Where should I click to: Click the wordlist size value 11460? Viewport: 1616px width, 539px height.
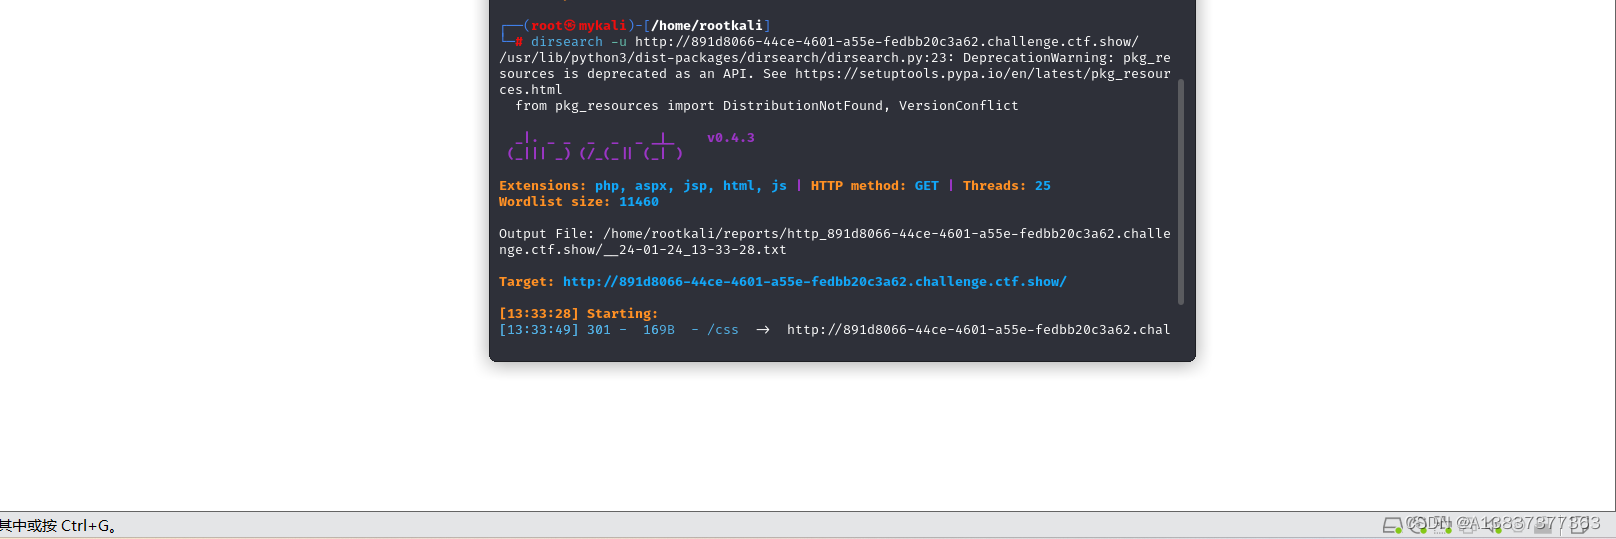pyautogui.click(x=639, y=201)
